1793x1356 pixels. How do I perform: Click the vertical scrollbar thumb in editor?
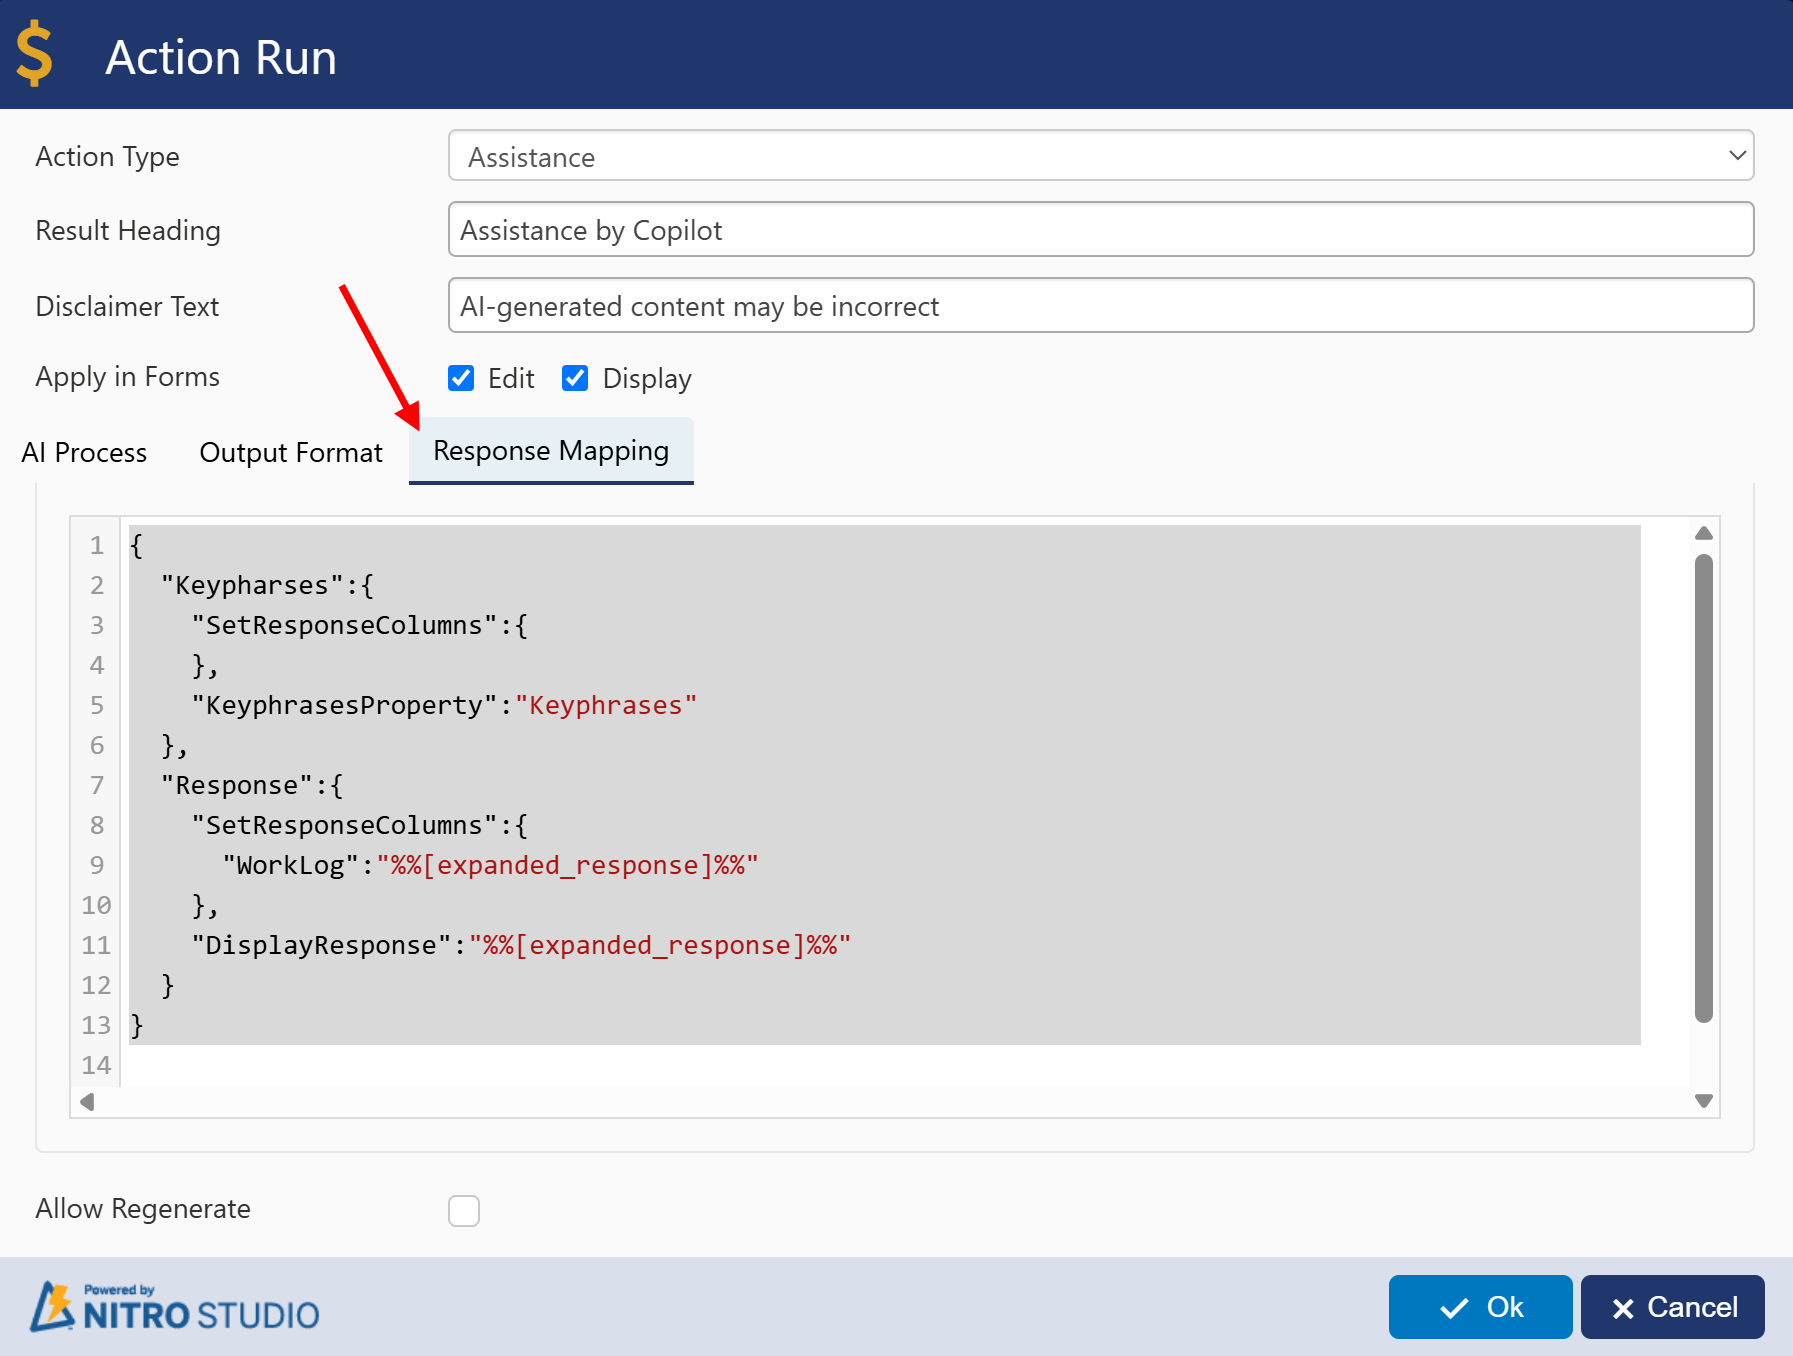[x=1704, y=788]
